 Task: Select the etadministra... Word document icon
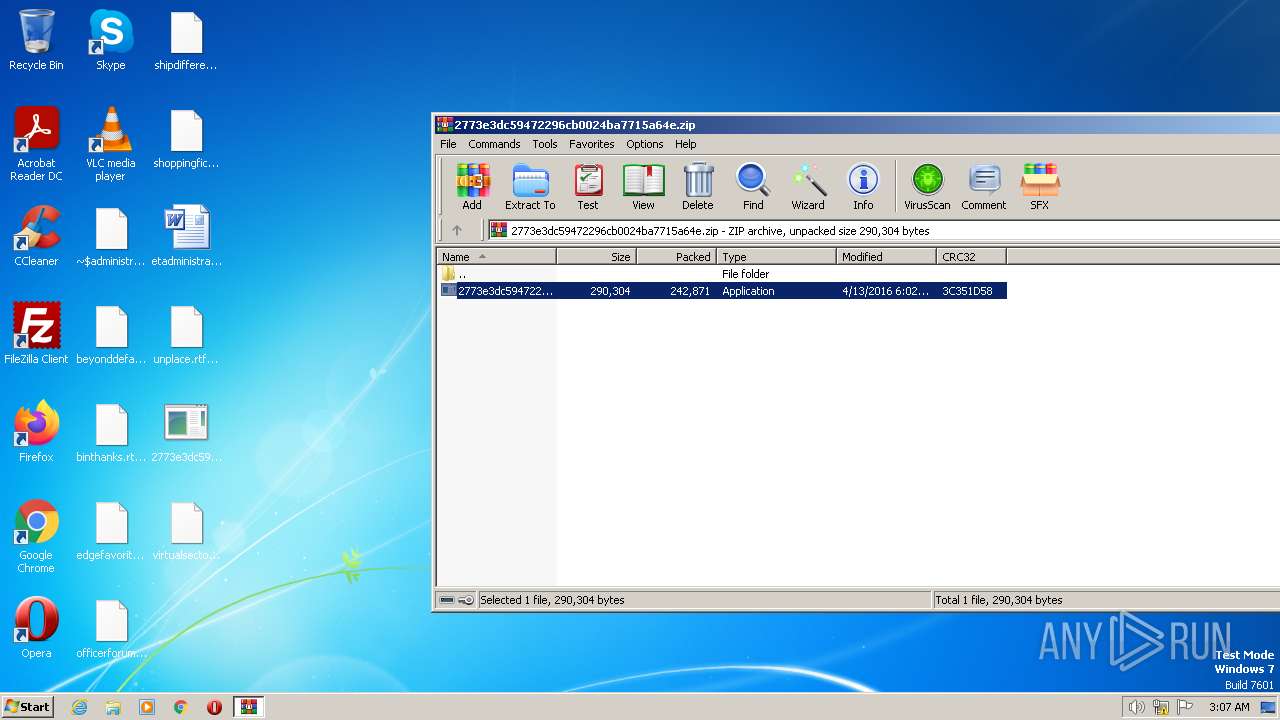point(186,236)
